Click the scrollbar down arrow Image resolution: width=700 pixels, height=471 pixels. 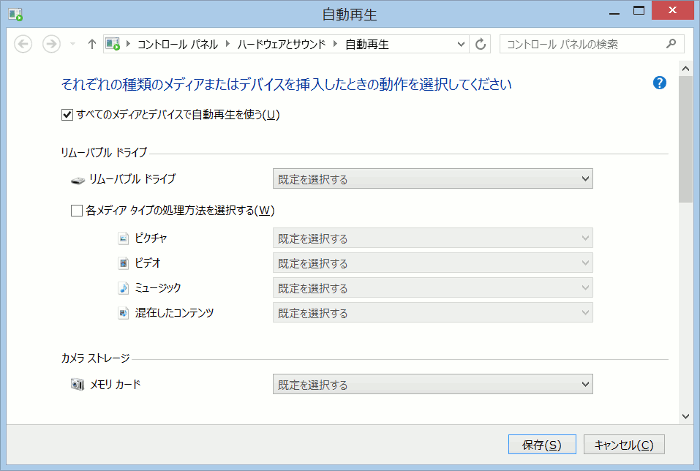[686, 414]
